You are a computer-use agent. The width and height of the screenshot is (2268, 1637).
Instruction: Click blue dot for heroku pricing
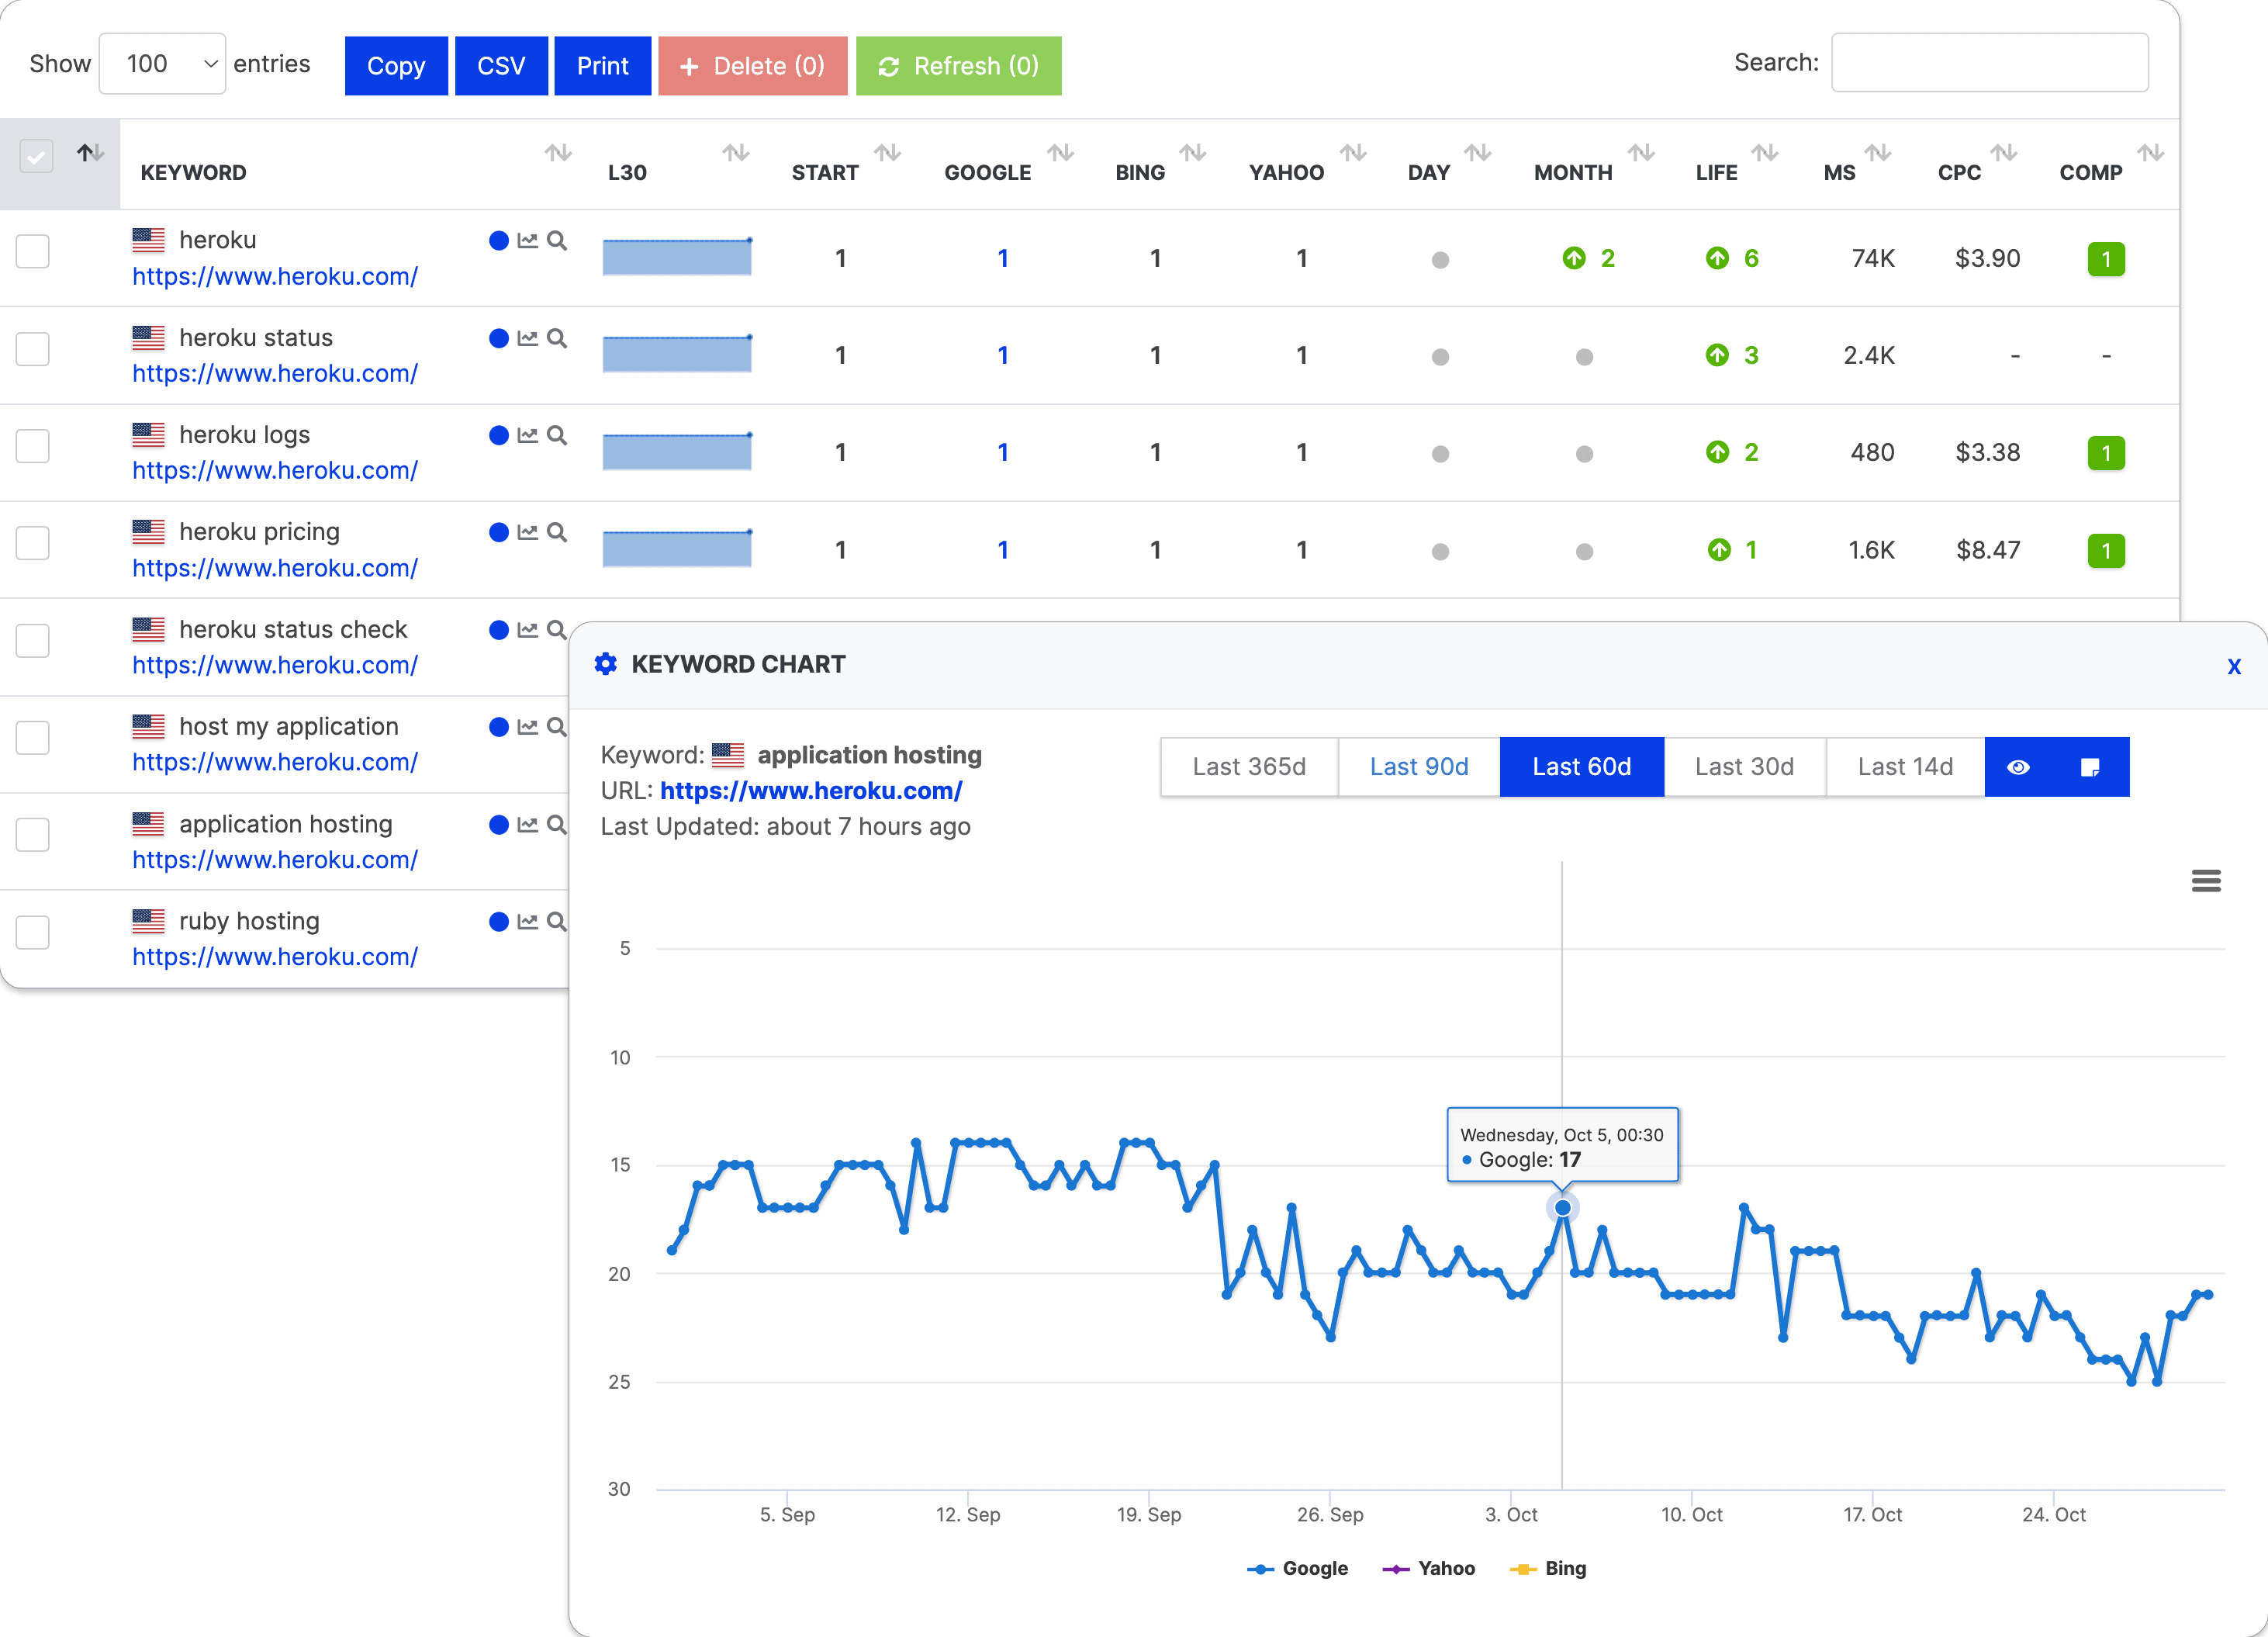[x=499, y=532]
